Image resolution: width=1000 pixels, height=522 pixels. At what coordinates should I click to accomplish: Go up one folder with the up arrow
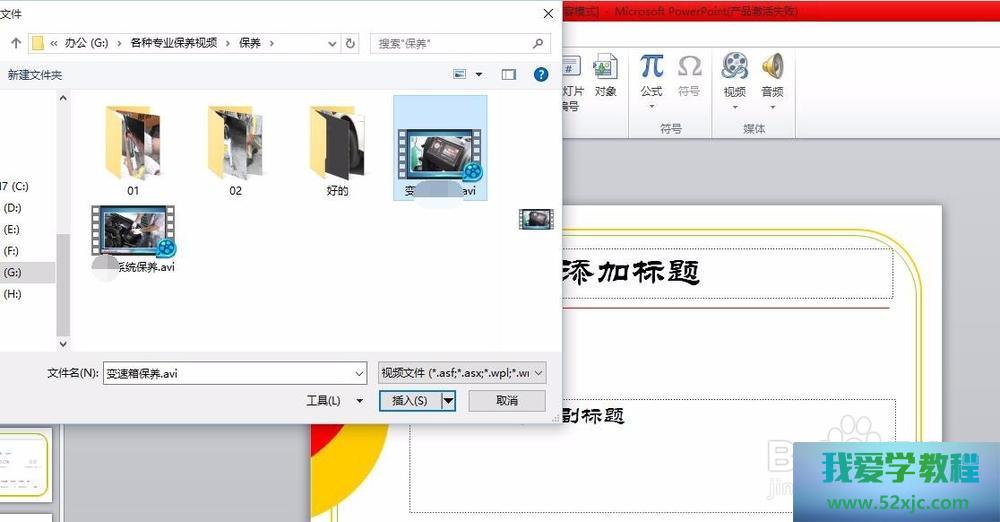click(16, 44)
